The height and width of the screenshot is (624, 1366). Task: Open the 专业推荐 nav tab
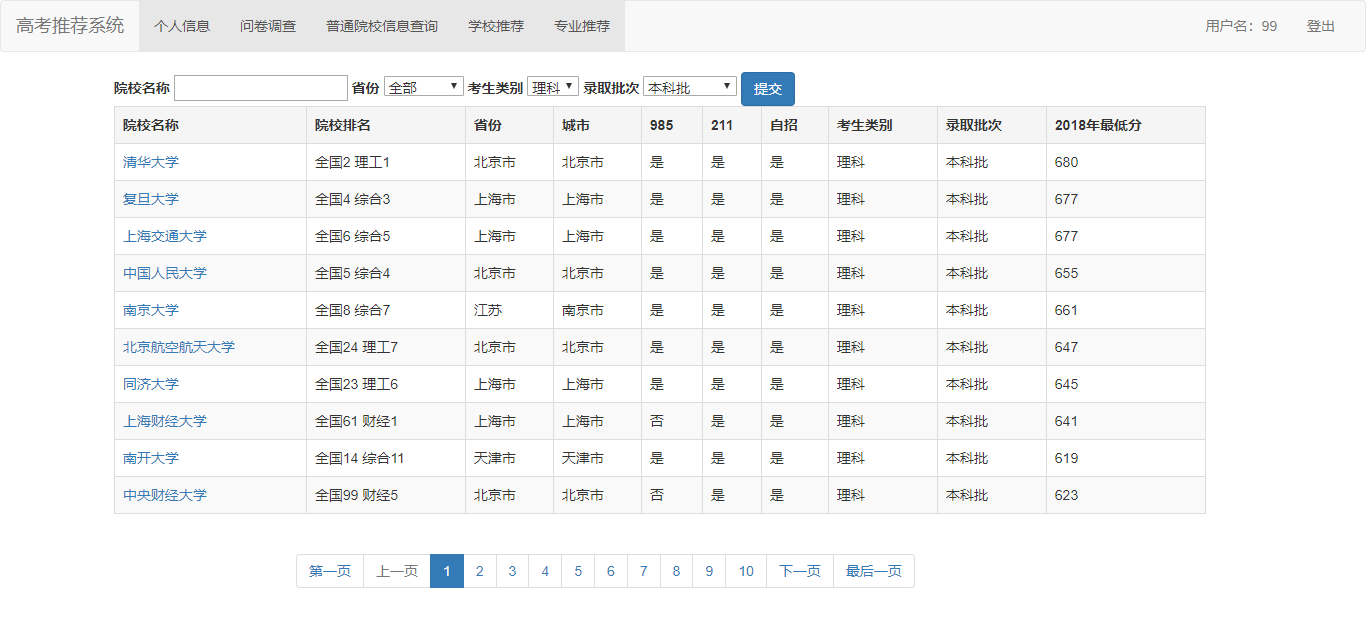(x=582, y=26)
